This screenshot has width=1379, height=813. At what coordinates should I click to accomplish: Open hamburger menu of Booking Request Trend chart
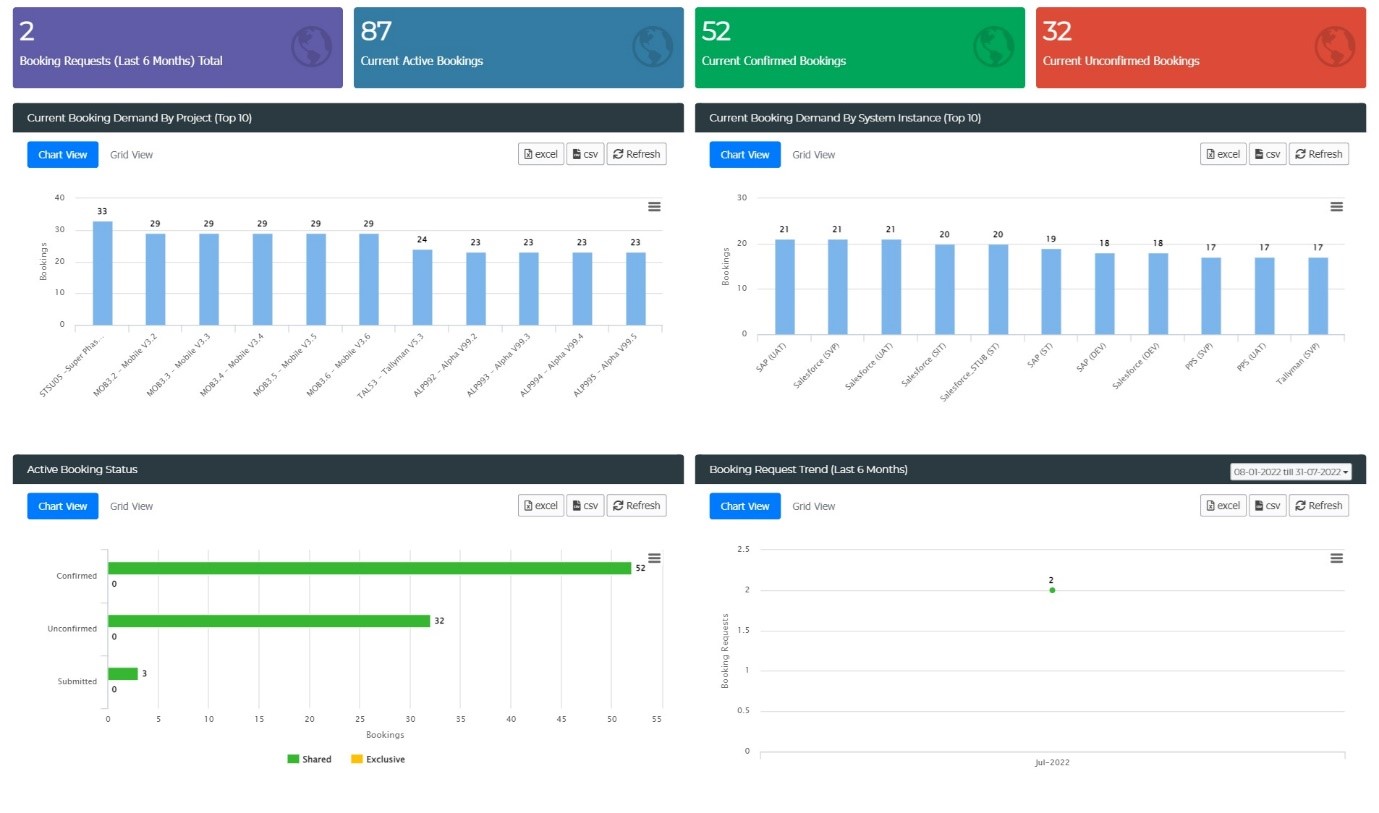(x=1336, y=558)
